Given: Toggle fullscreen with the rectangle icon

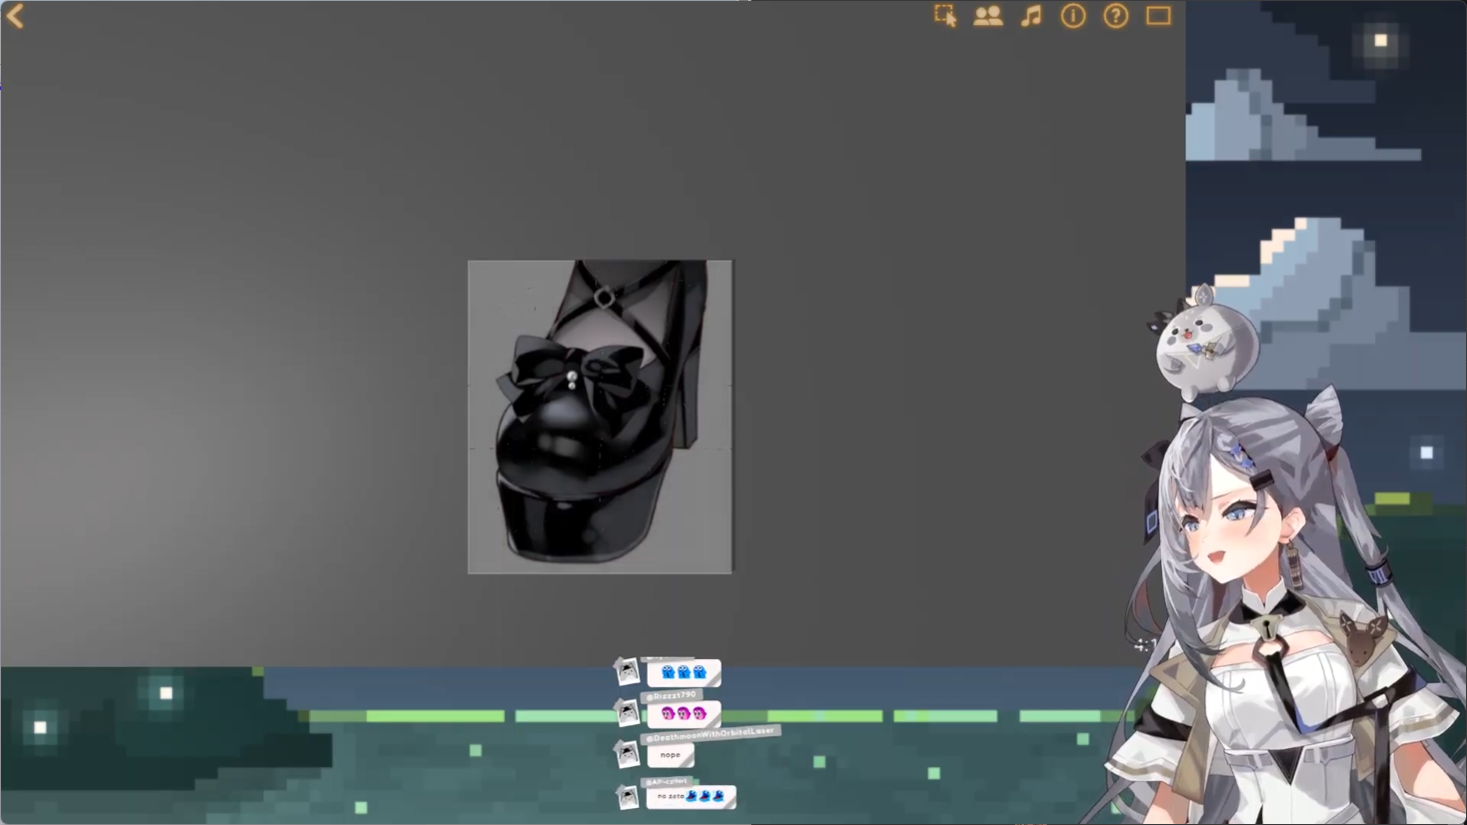Looking at the screenshot, I should tap(1158, 16).
